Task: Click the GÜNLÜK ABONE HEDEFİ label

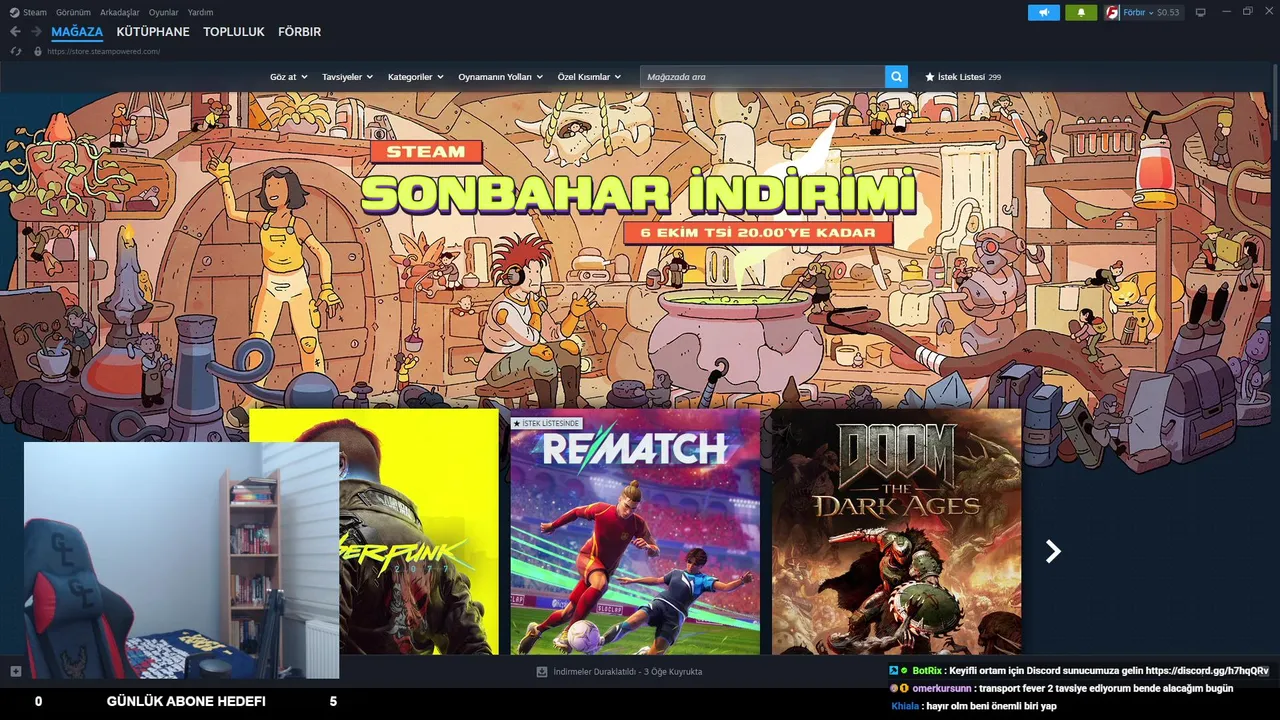Action: pyautogui.click(x=186, y=702)
